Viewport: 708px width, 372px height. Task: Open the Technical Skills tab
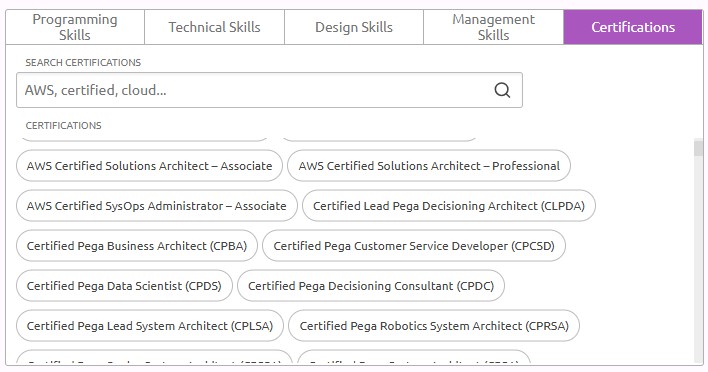tap(214, 27)
